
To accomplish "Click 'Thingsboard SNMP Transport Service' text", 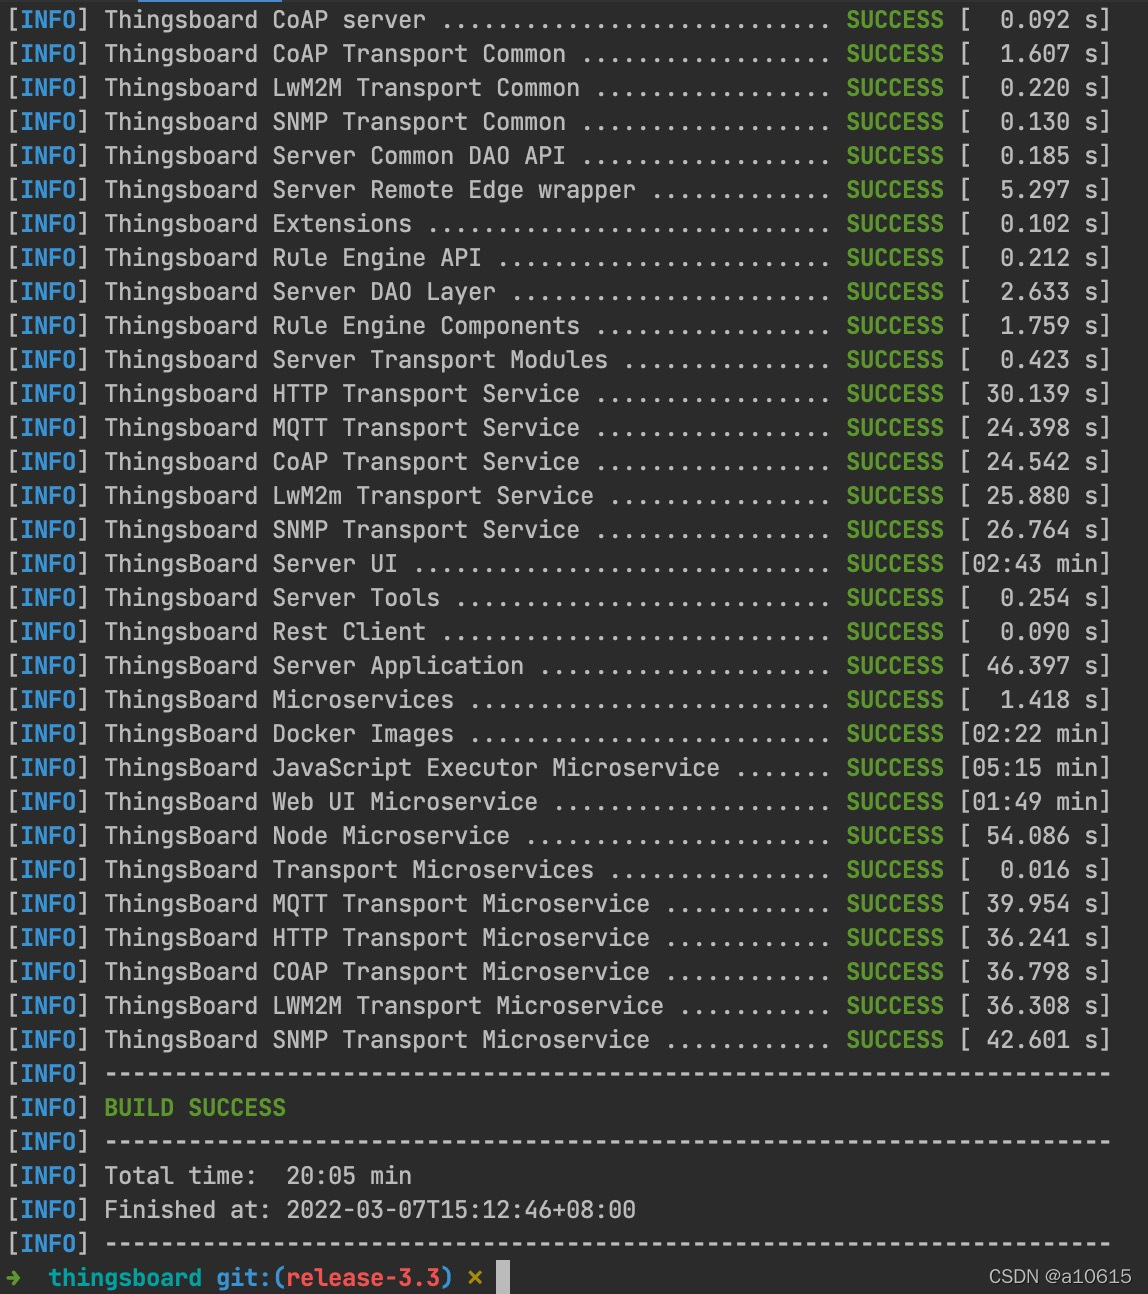I will [342, 530].
